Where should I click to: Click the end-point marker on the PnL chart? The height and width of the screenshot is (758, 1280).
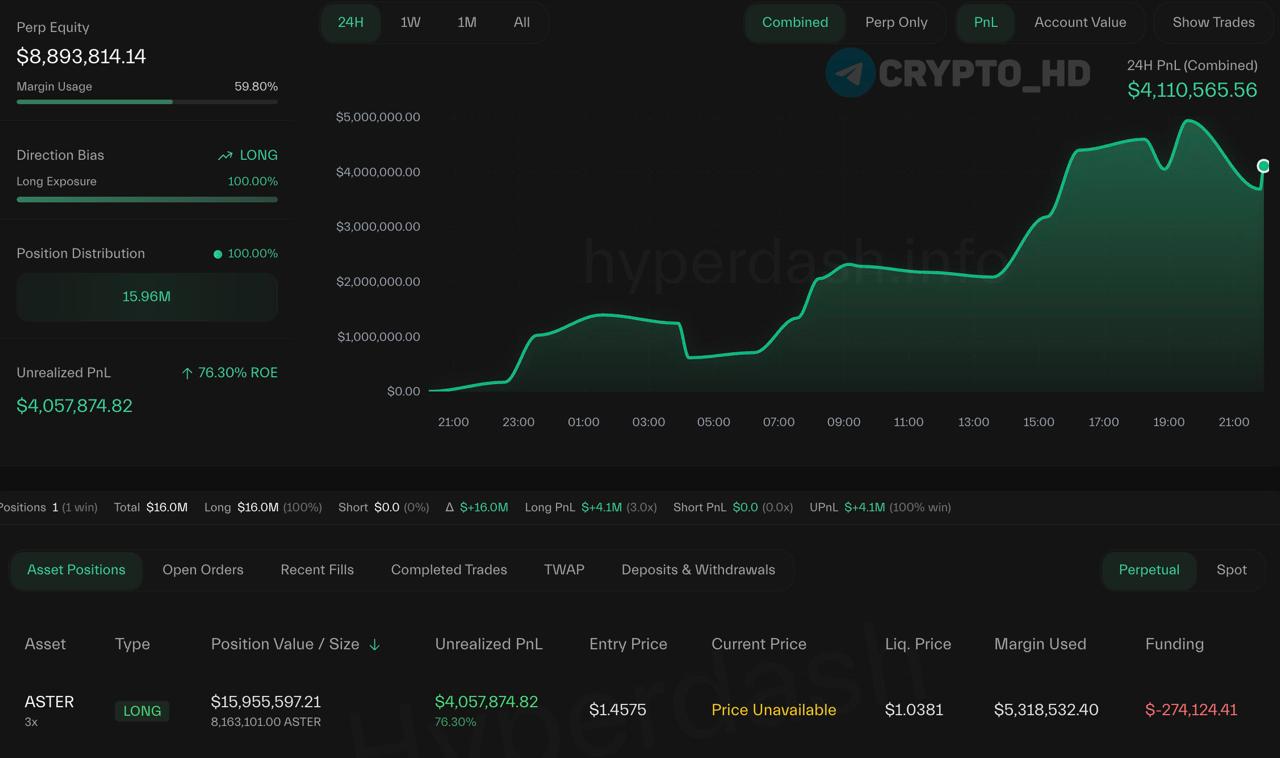tap(1263, 166)
